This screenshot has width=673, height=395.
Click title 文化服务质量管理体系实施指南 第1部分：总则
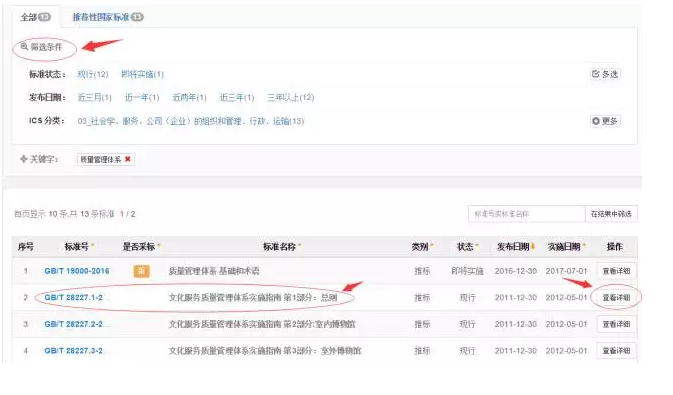click(x=253, y=298)
